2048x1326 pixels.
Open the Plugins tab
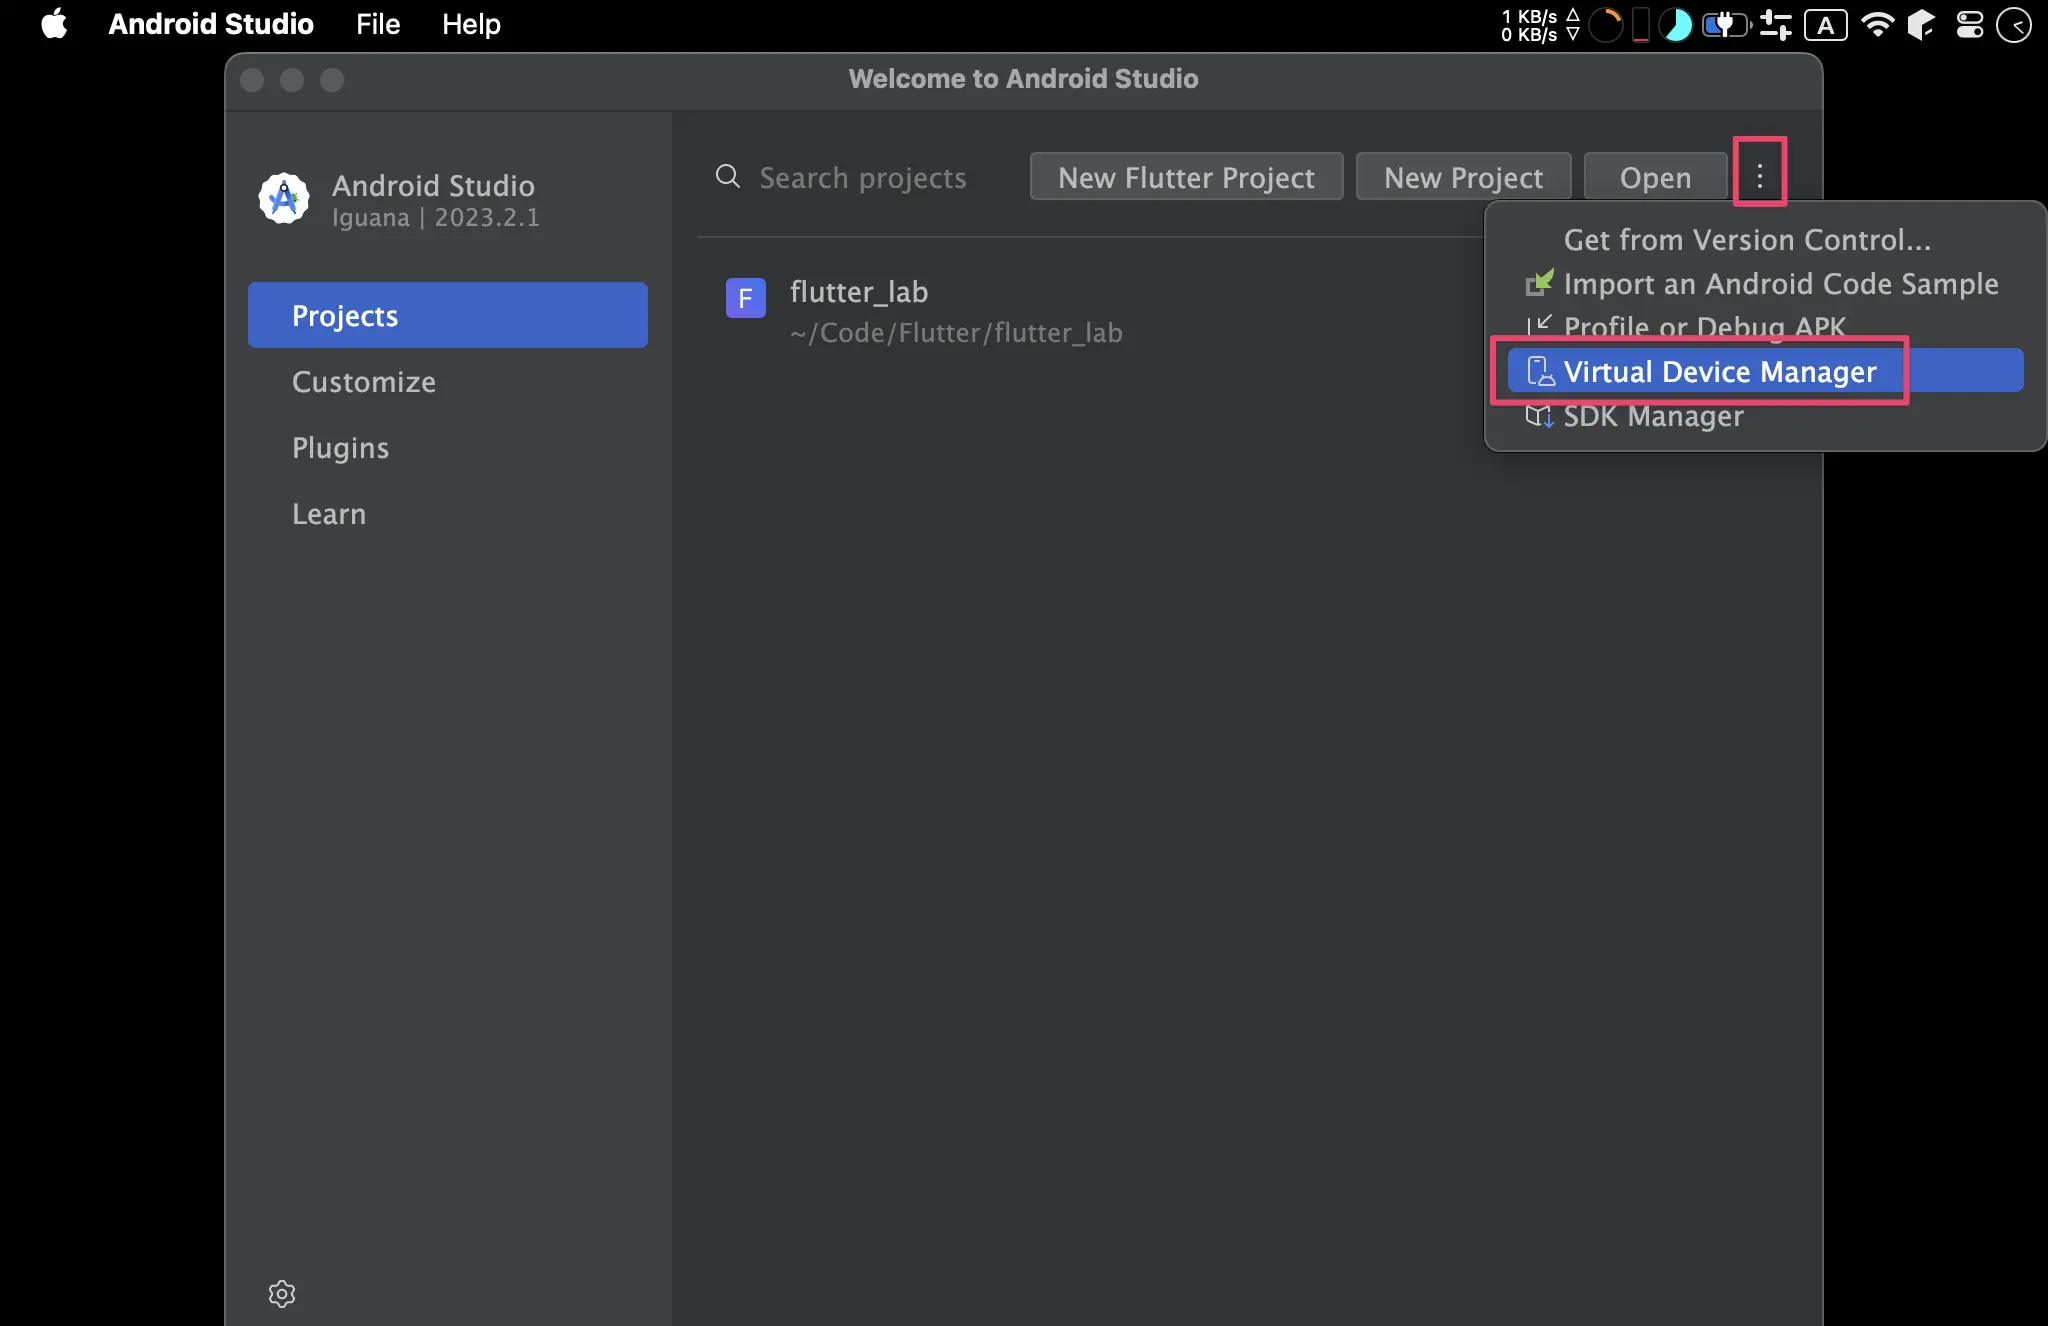[447, 447]
